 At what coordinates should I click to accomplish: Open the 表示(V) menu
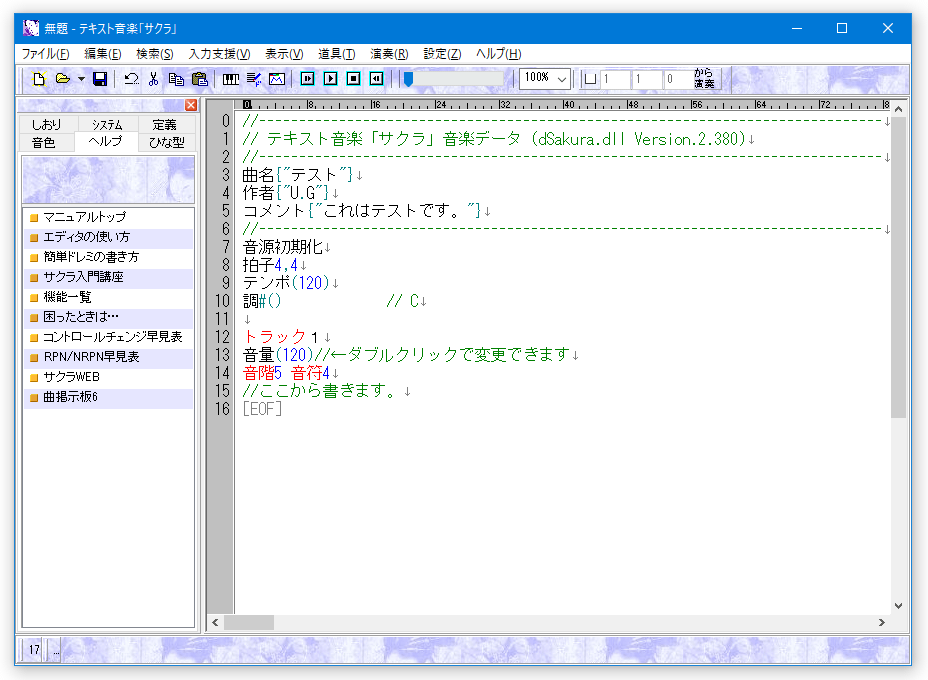(x=284, y=54)
